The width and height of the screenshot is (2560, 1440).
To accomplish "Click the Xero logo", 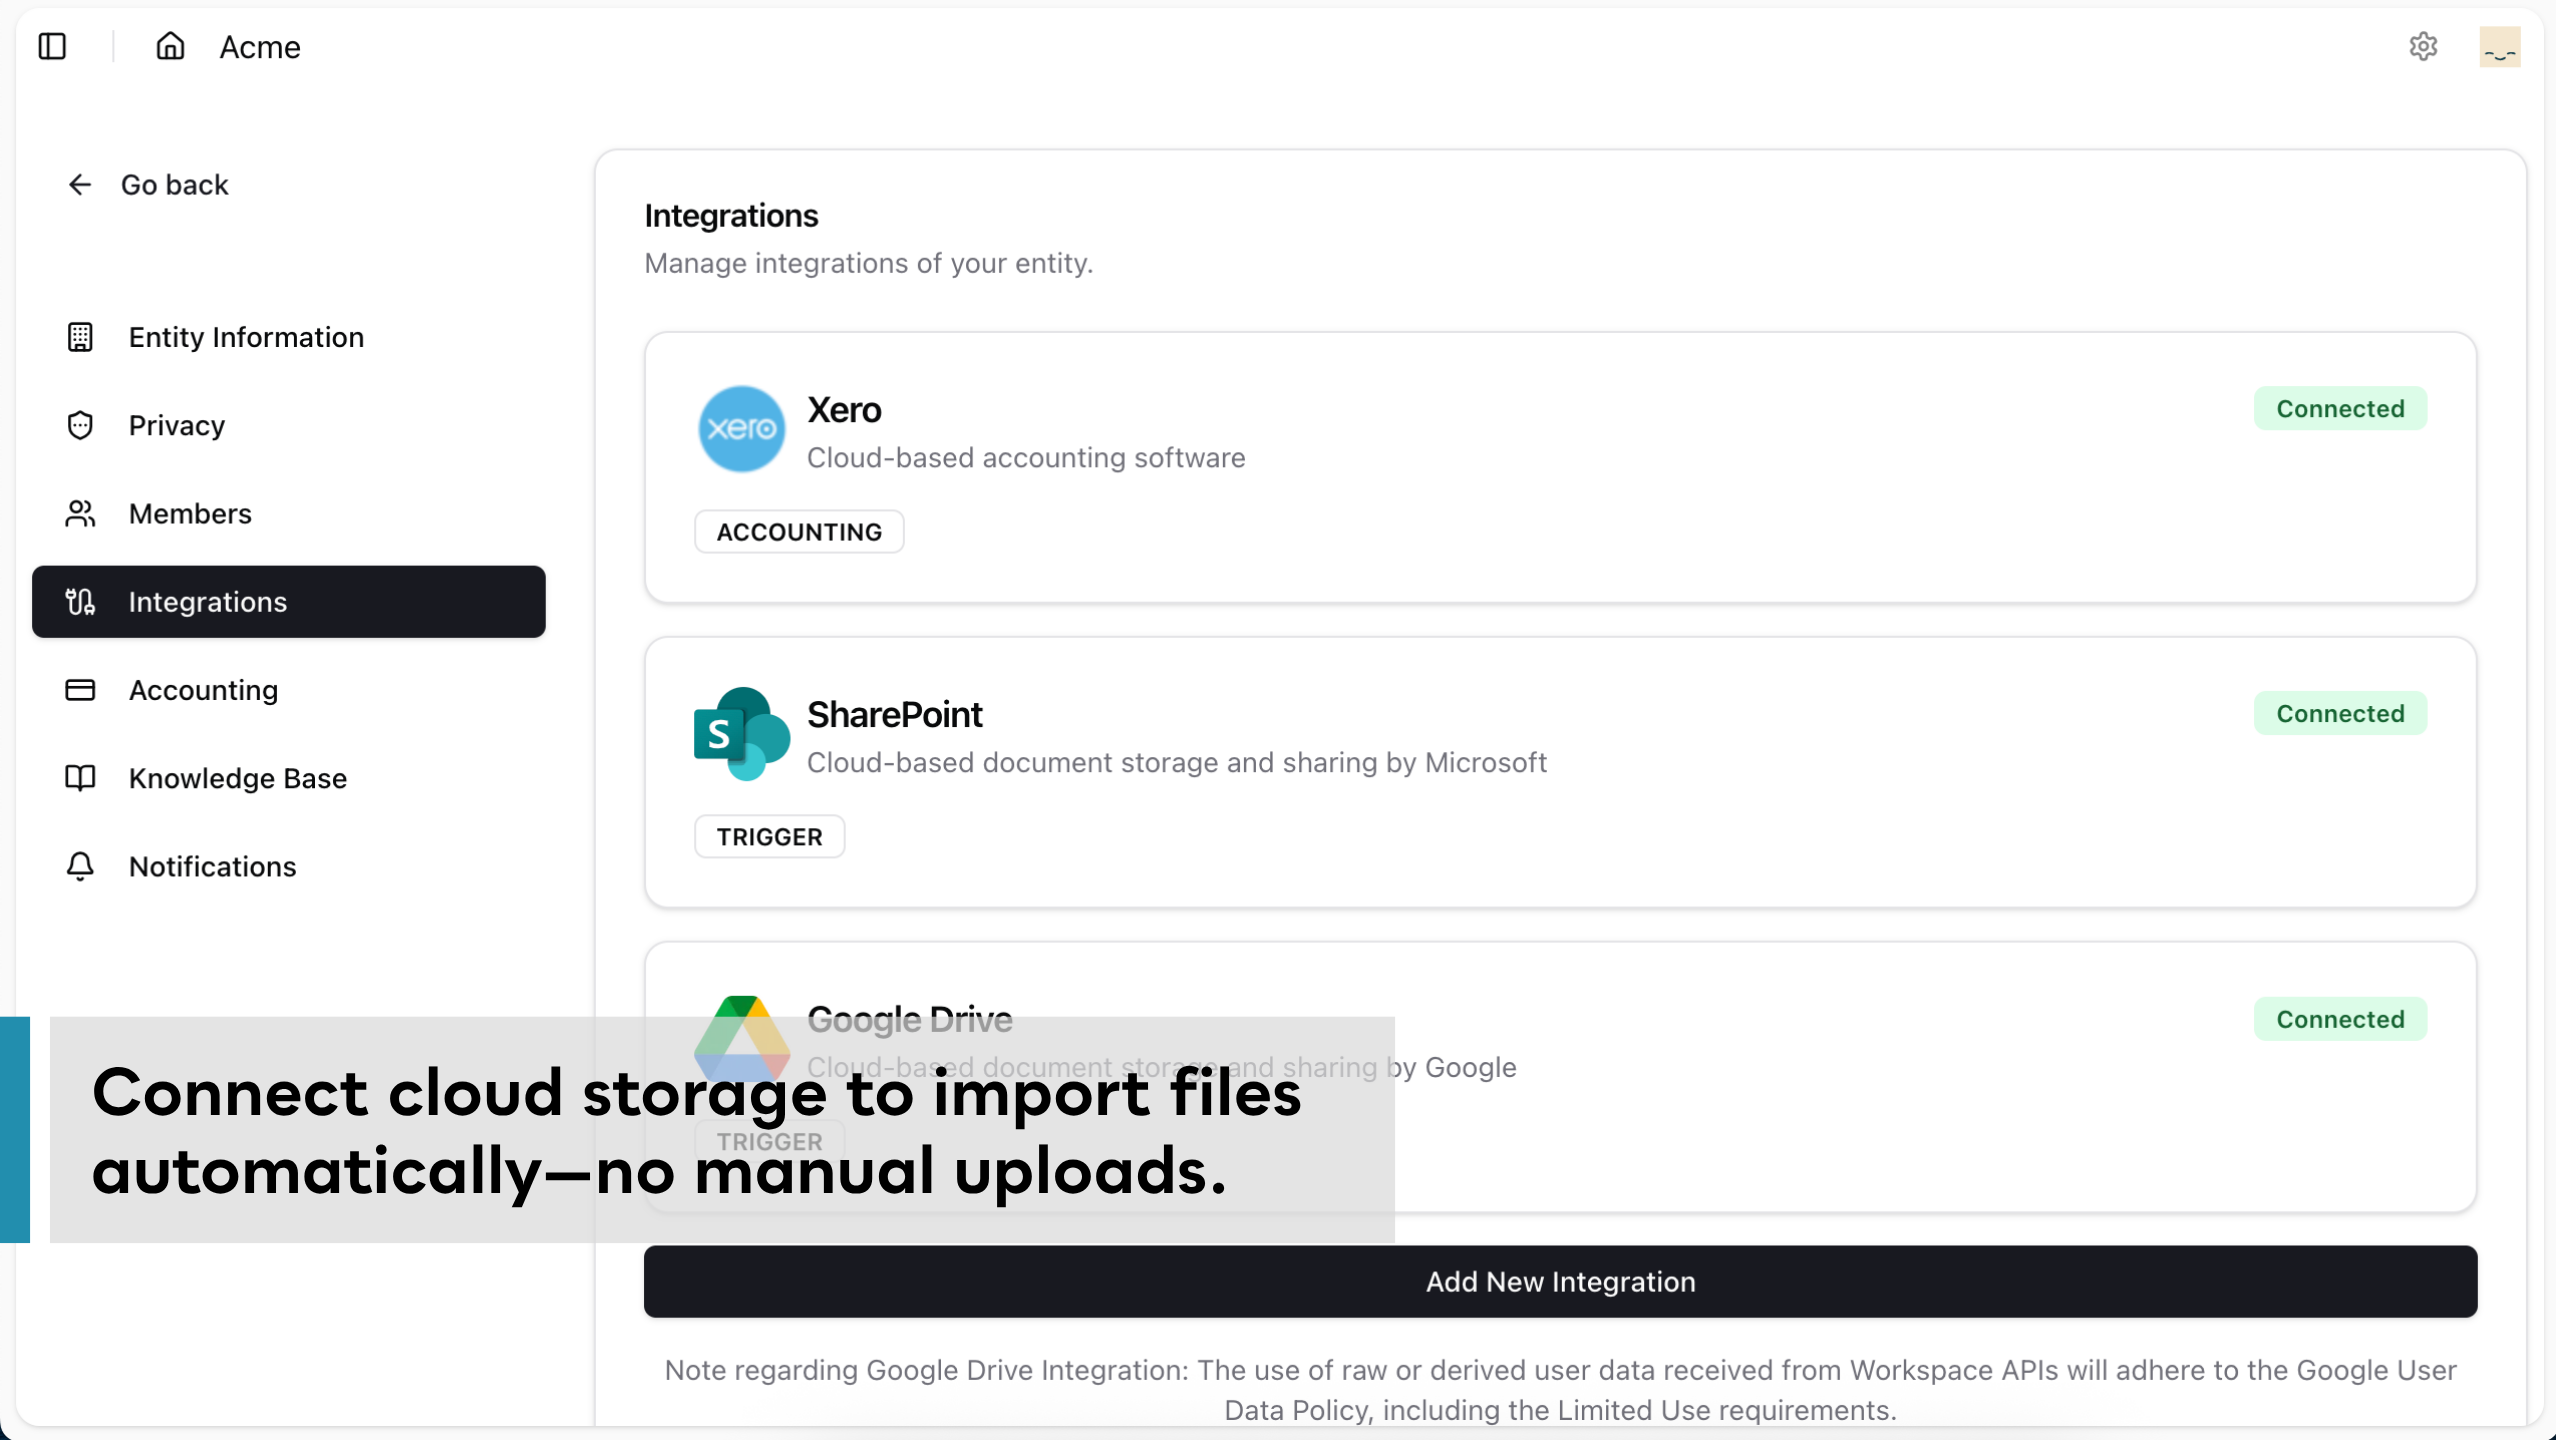I will (741, 429).
